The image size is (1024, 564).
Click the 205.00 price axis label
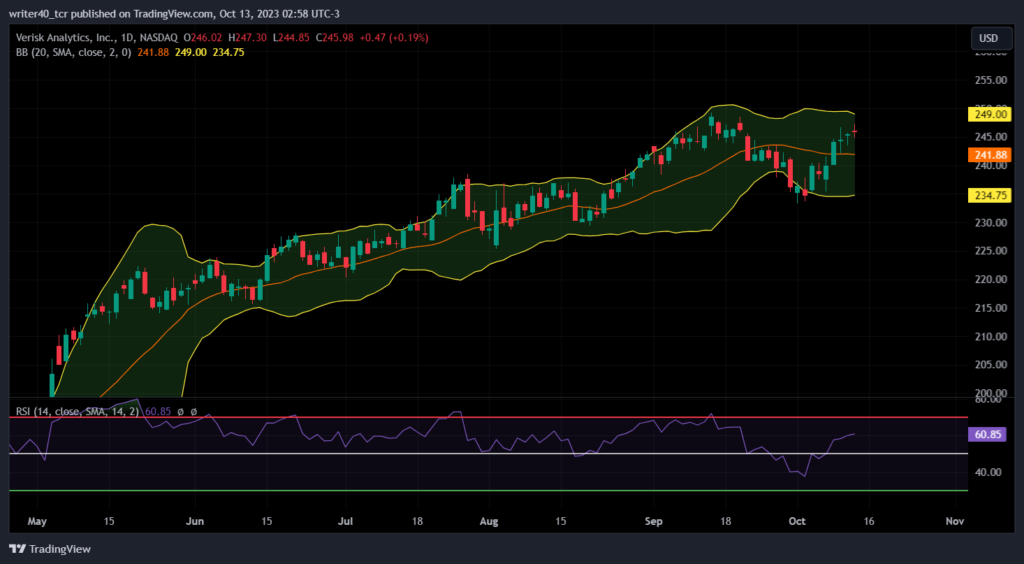991,365
